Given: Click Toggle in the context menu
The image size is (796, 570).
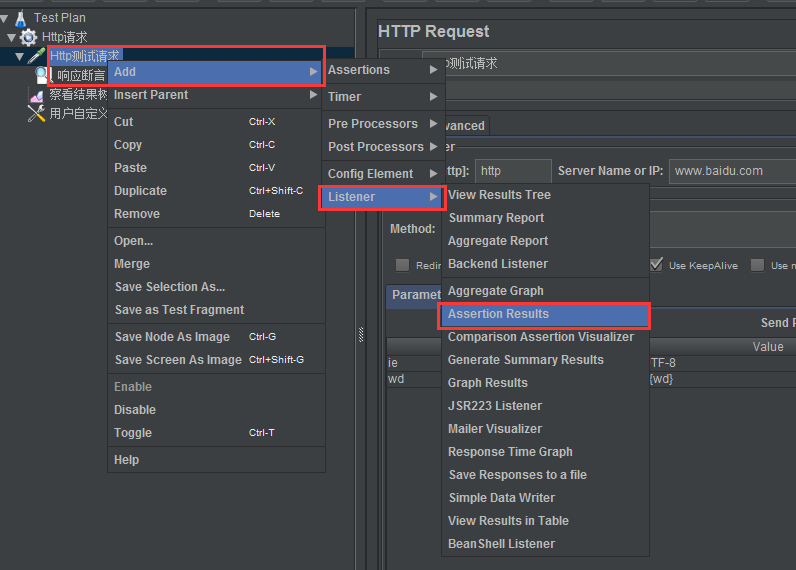Looking at the screenshot, I should (216, 433).
